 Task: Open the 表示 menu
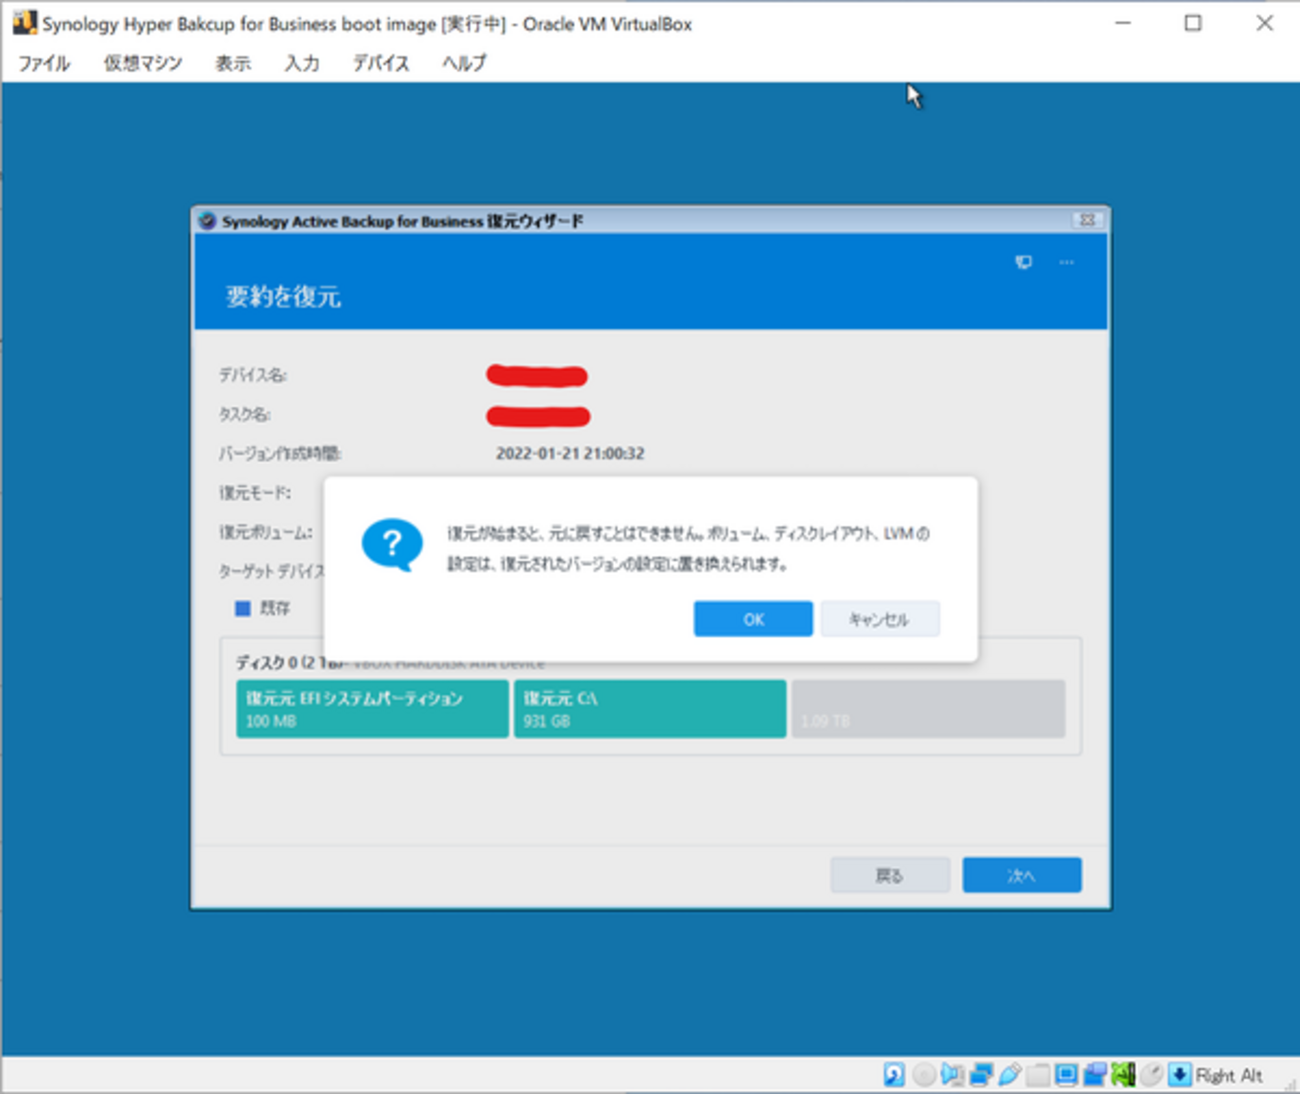click(x=233, y=63)
